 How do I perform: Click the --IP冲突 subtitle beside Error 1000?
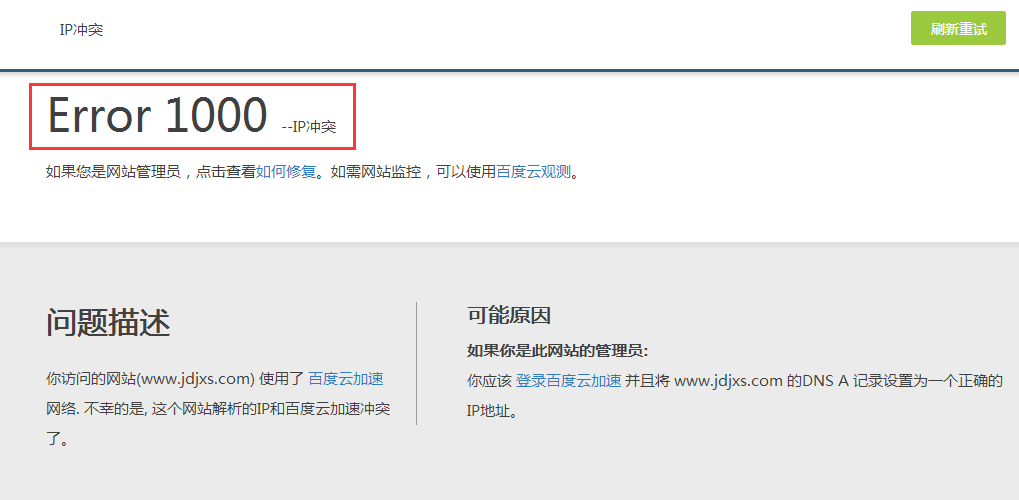(x=309, y=127)
